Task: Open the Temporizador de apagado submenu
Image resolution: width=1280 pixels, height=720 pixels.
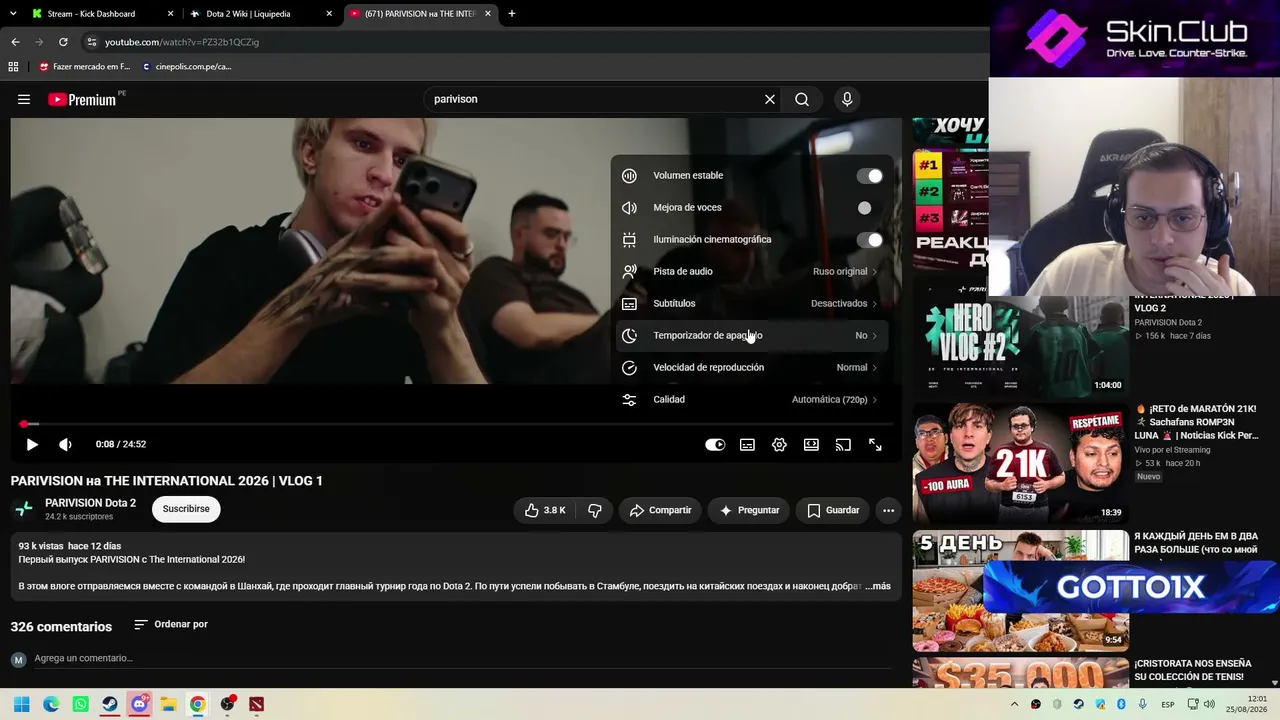Action: (x=752, y=335)
